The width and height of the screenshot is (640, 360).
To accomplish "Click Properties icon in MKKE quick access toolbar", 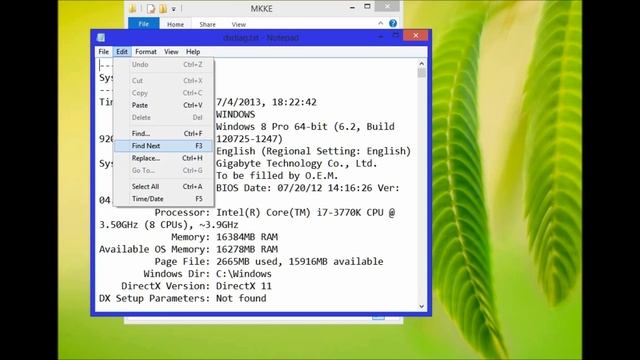I will (x=151, y=8).
